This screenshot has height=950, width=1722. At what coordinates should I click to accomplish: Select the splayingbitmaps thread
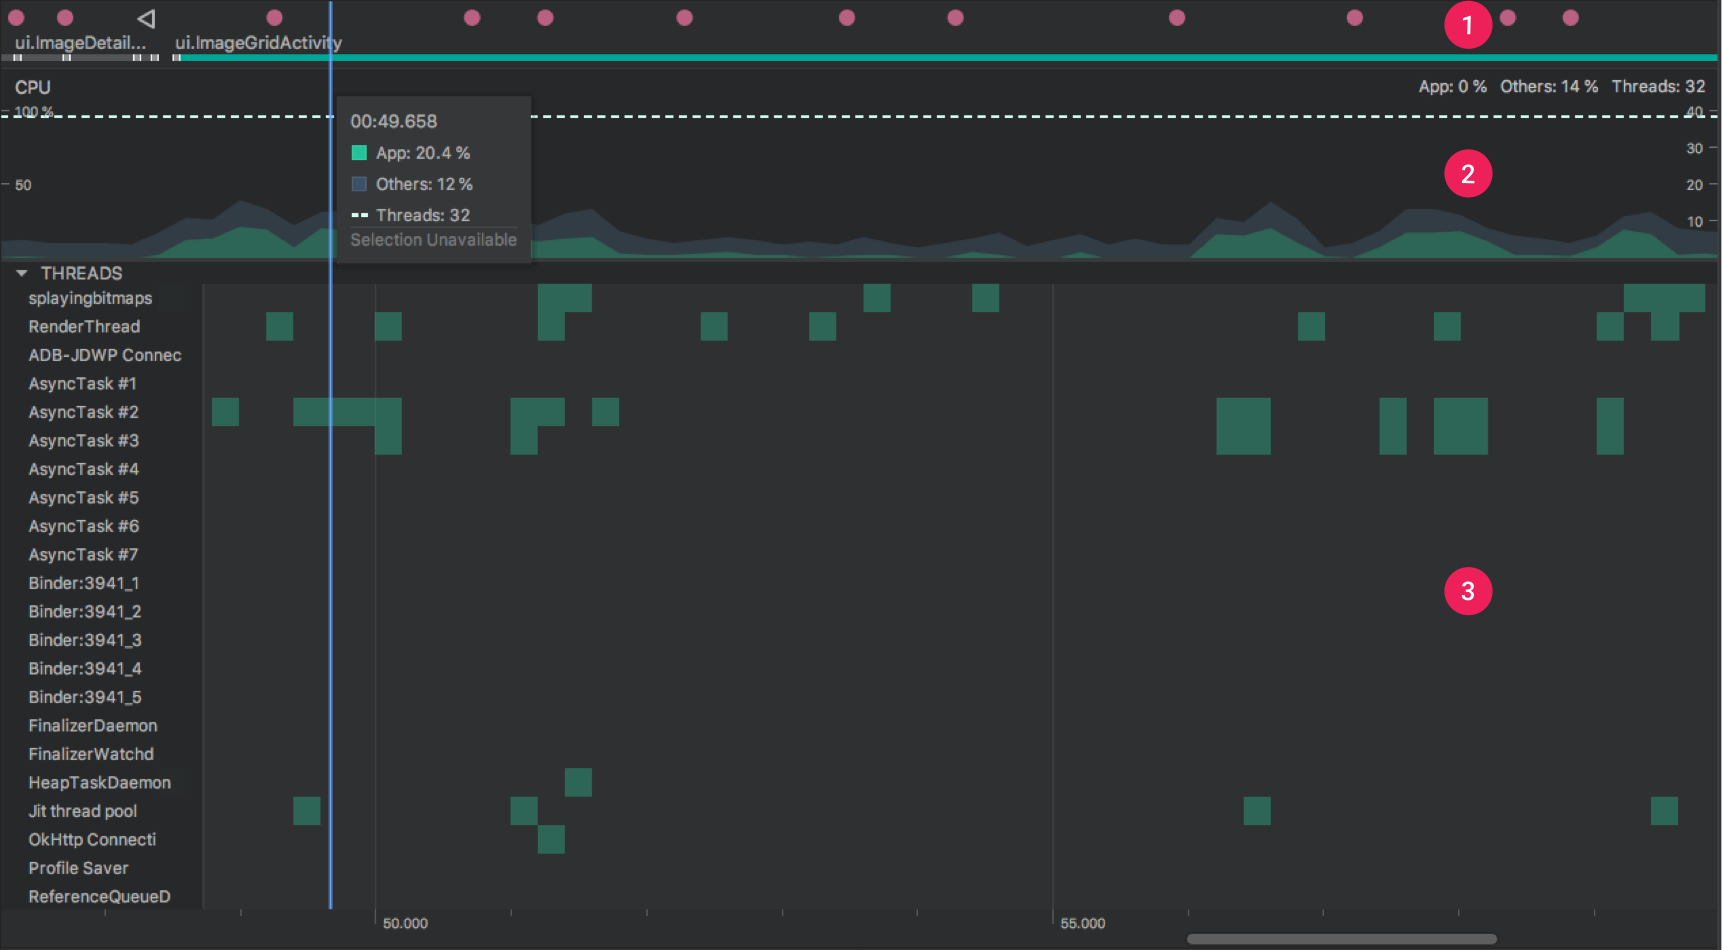tap(90, 297)
